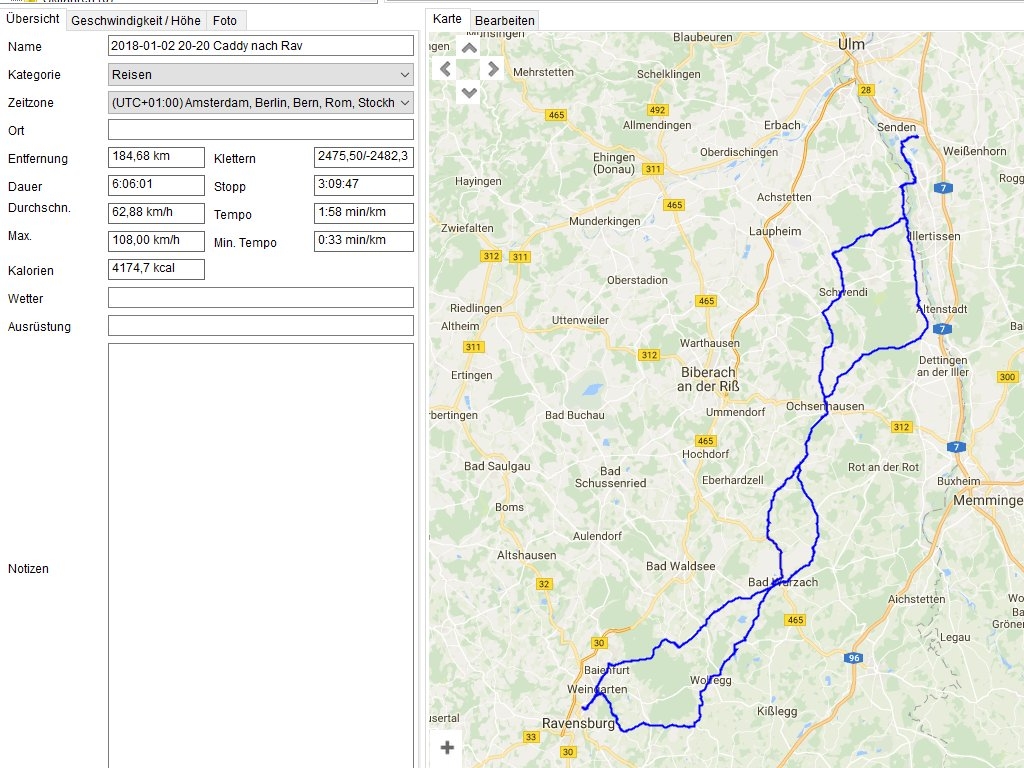Open the Foto tab
Image resolution: width=1024 pixels, height=768 pixels.
[x=225, y=20]
